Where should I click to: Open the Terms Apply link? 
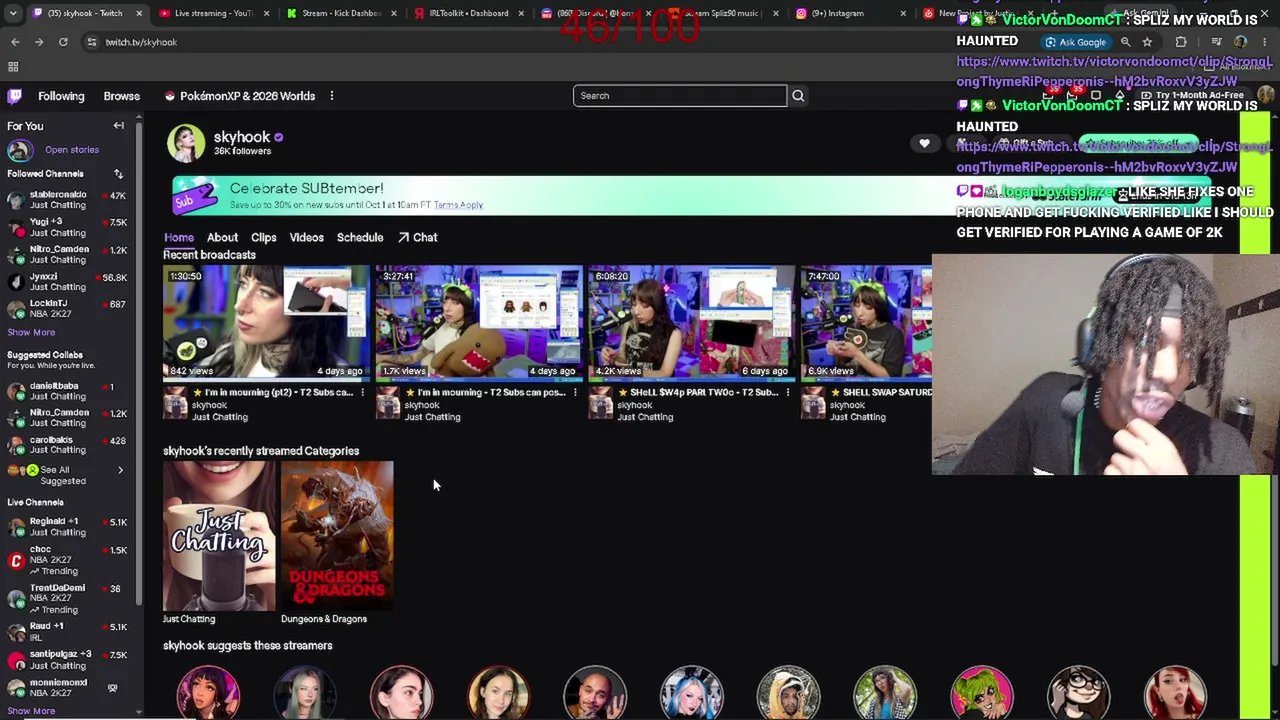[x=458, y=205]
